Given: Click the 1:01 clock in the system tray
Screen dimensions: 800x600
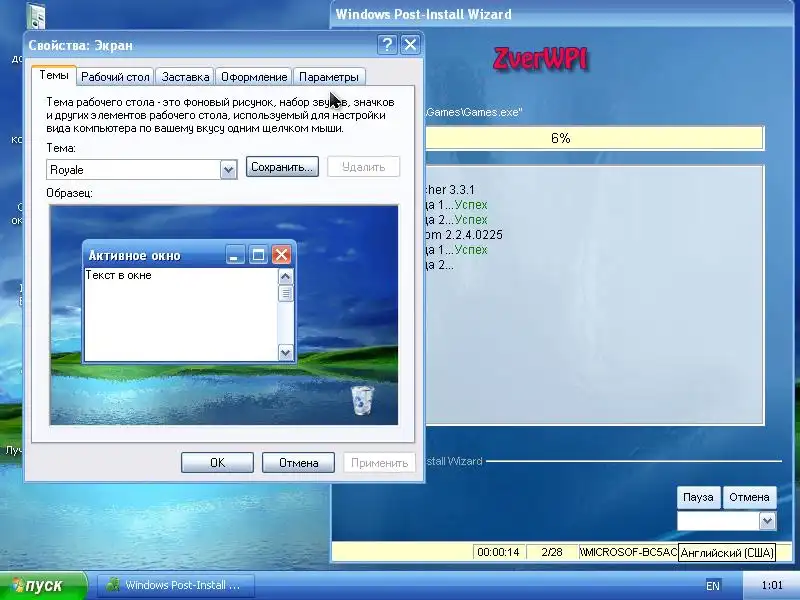Looking at the screenshot, I should pyautogui.click(x=771, y=585).
